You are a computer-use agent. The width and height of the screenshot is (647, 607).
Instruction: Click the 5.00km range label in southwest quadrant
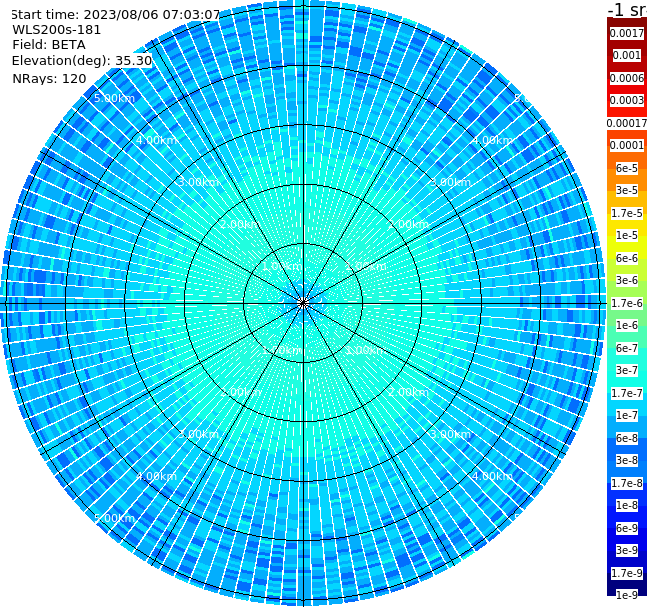(114, 518)
